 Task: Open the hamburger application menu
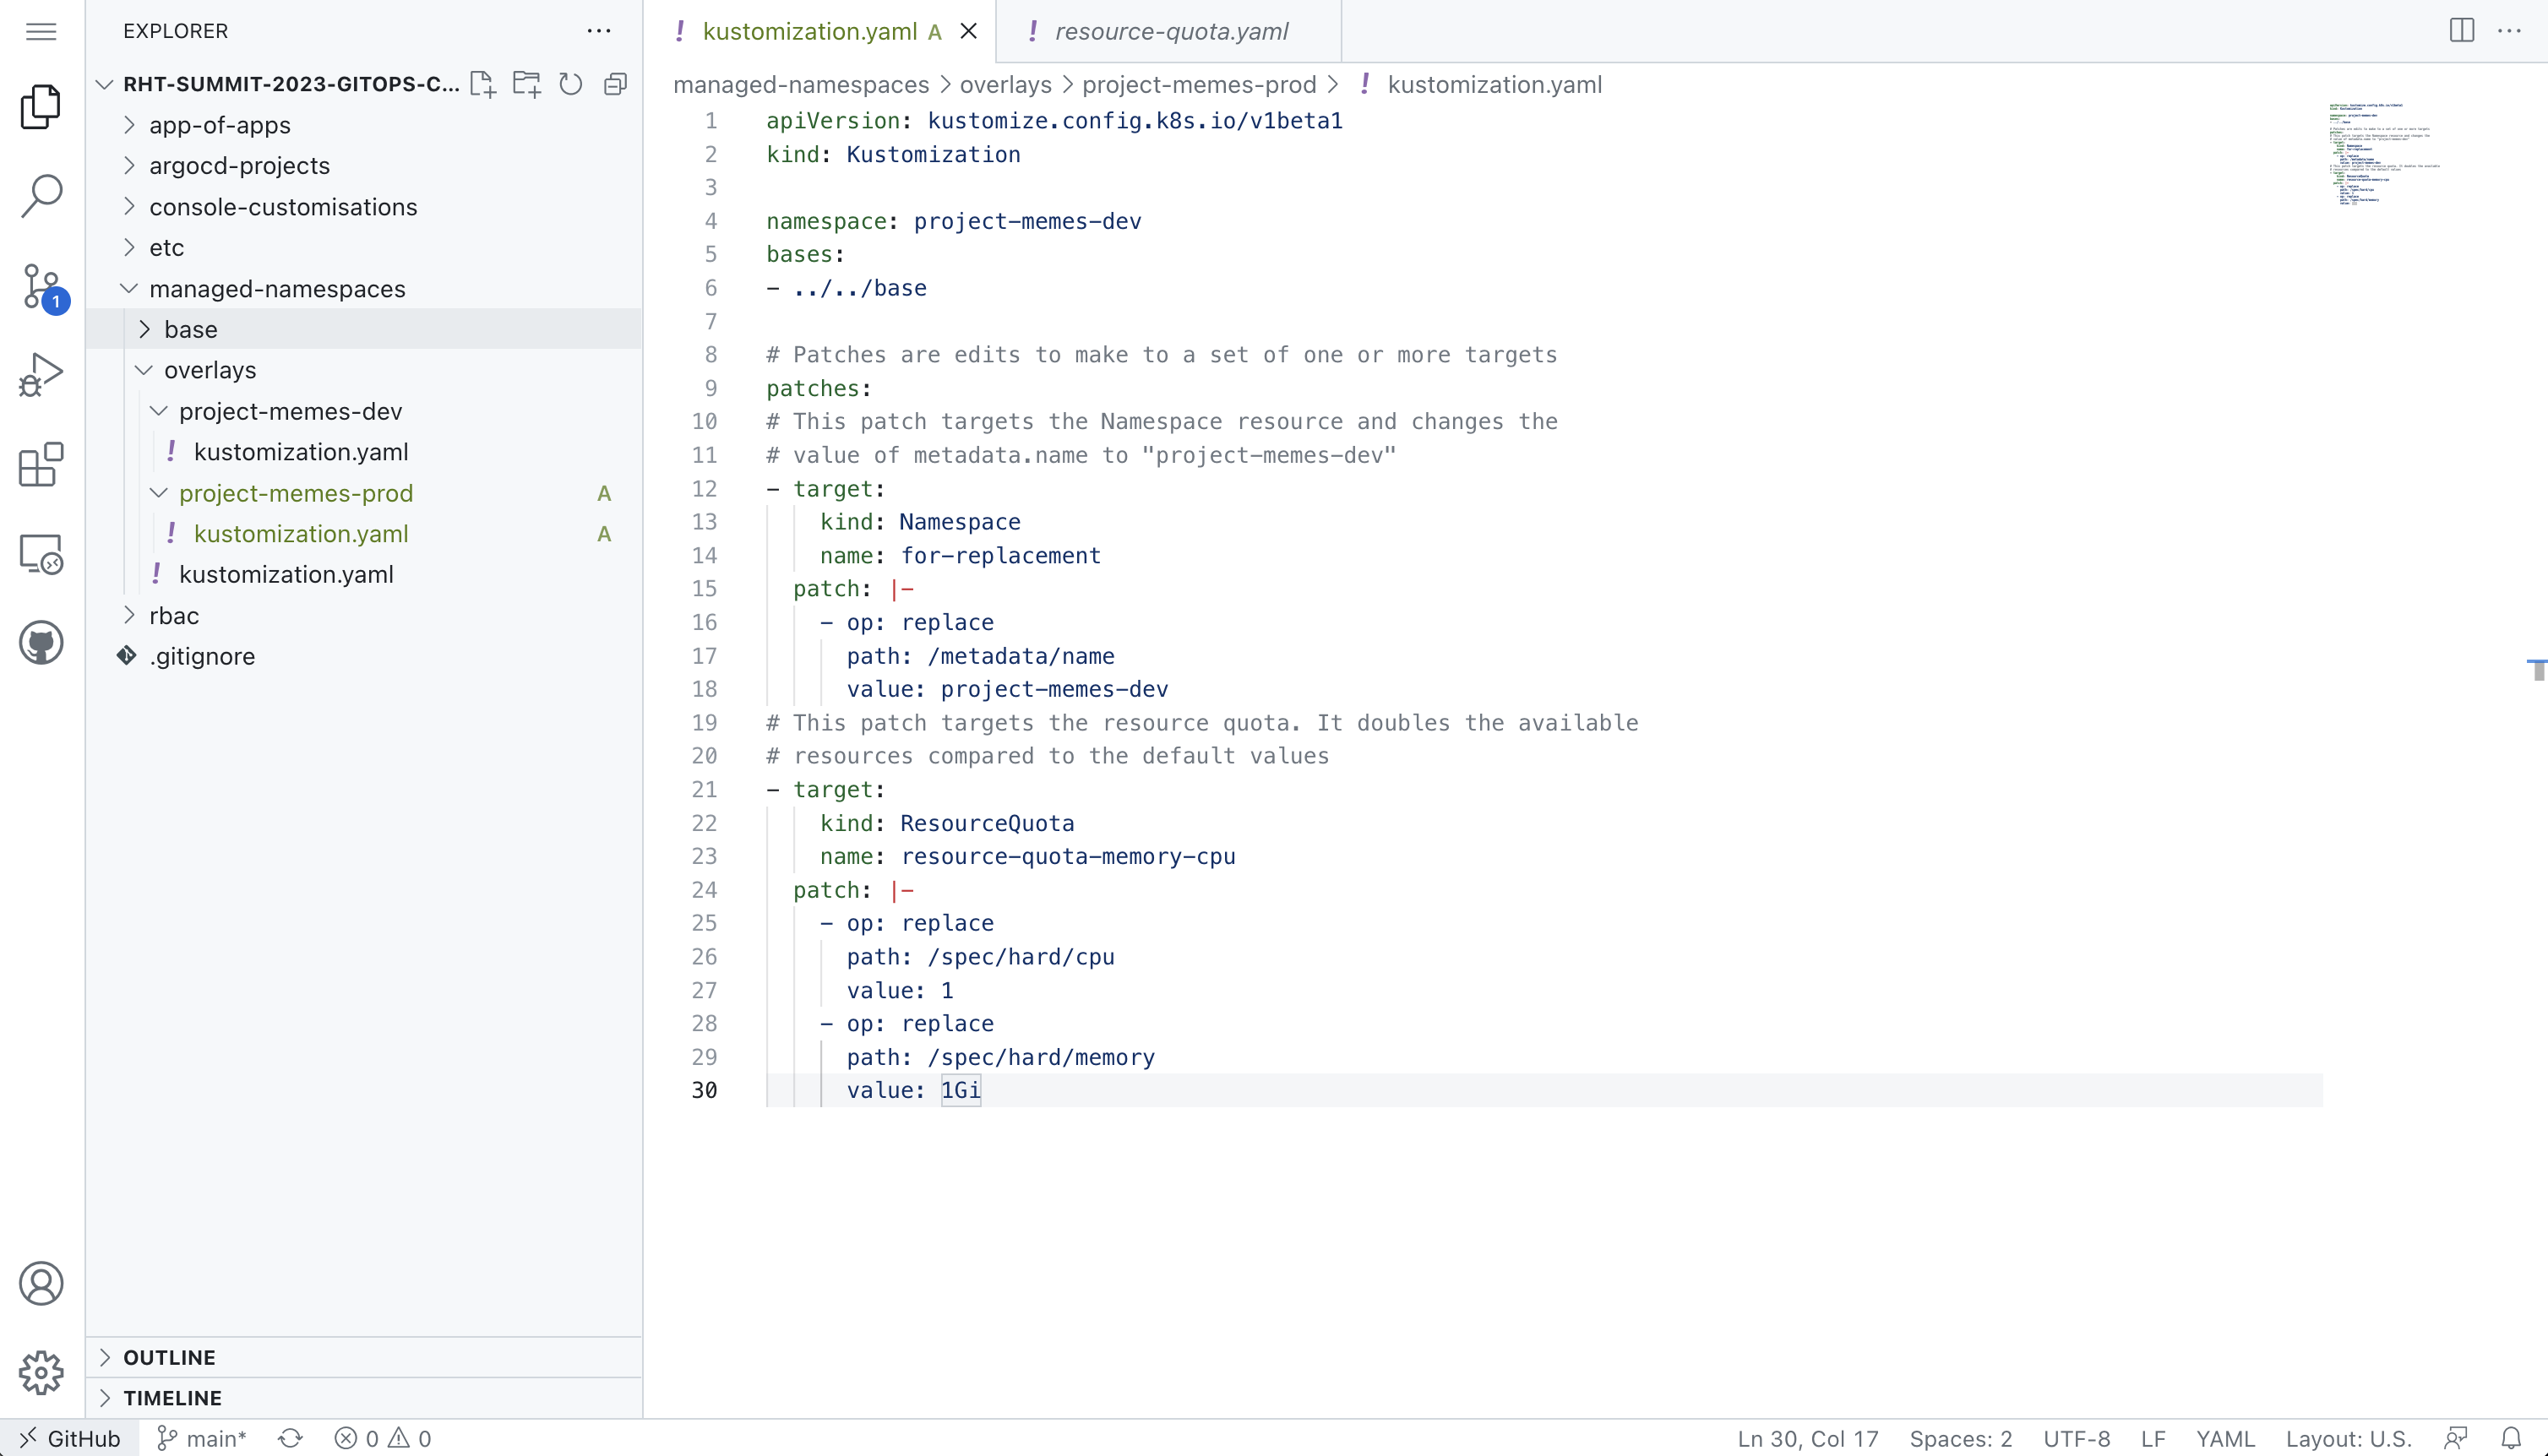pyautogui.click(x=41, y=31)
